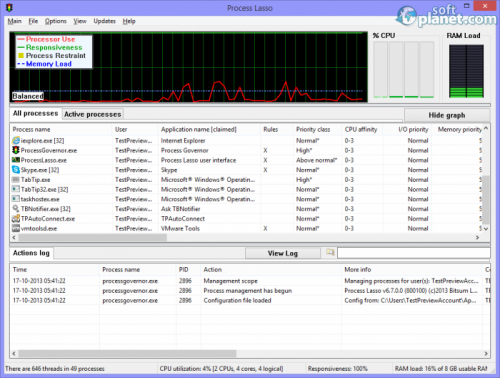Open the View menu
The width and height of the screenshot is (500, 378).
point(80,21)
